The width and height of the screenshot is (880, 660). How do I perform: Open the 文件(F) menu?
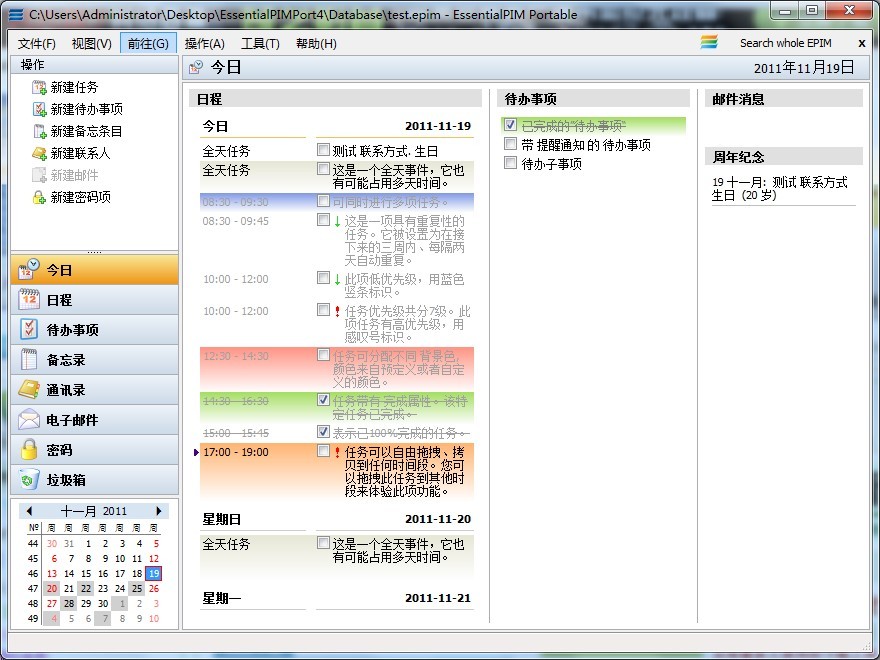37,44
